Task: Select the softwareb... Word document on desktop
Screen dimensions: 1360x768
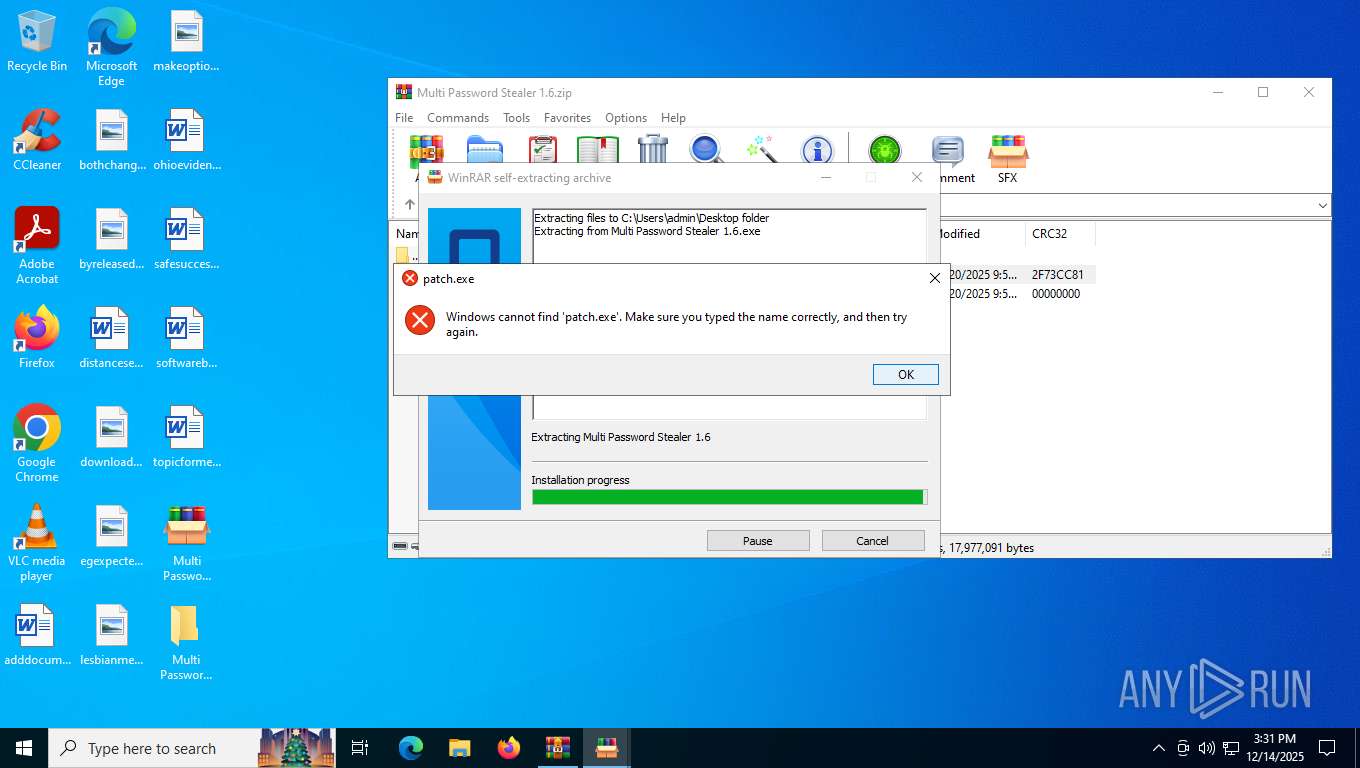Action: [x=186, y=338]
